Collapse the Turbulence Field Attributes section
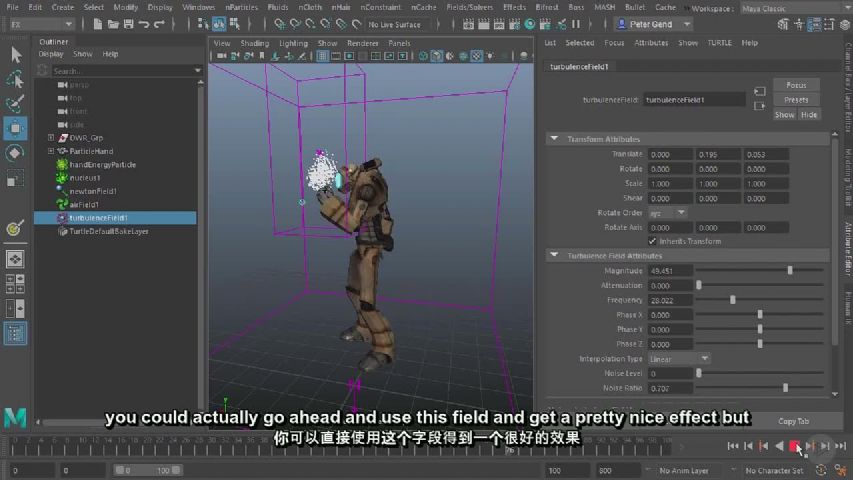853x480 pixels. coord(554,255)
